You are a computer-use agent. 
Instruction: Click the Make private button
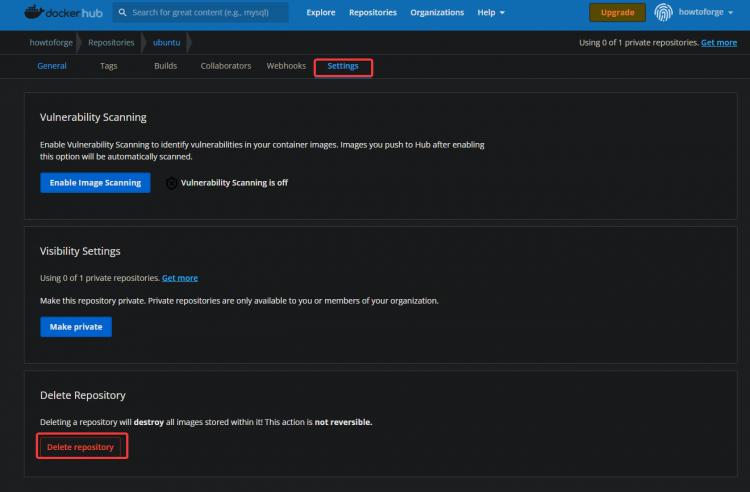pos(76,327)
